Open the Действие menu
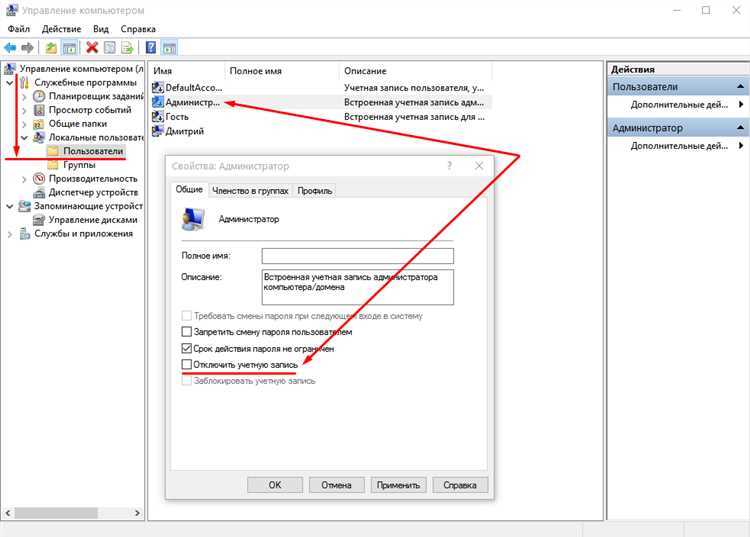This screenshot has width=750, height=537. [x=61, y=29]
